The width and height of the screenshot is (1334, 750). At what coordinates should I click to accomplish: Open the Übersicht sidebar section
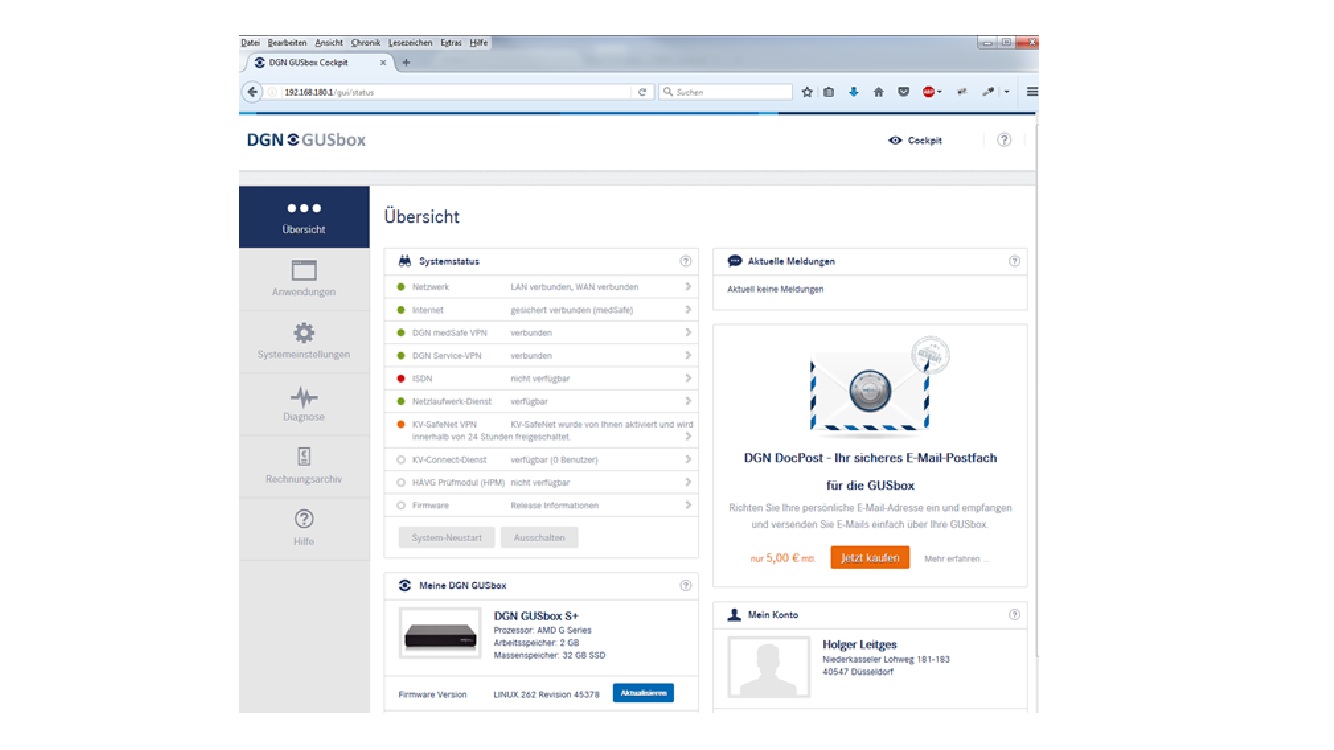tap(304, 217)
